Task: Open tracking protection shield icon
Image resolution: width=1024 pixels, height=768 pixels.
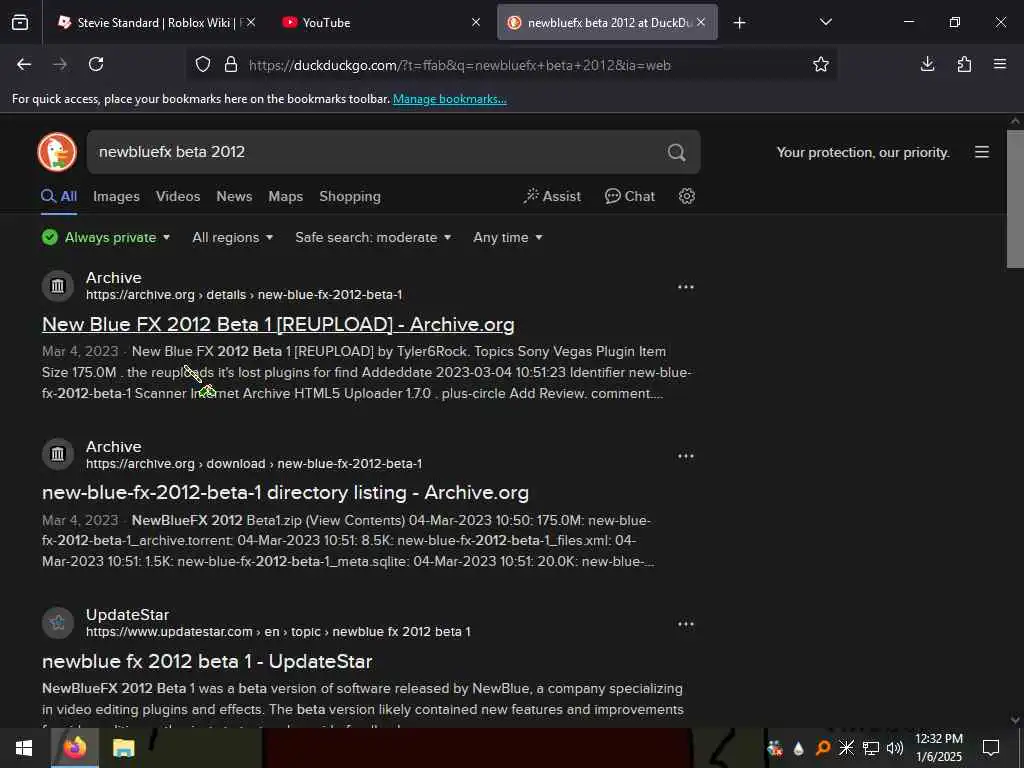Action: click(x=203, y=64)
